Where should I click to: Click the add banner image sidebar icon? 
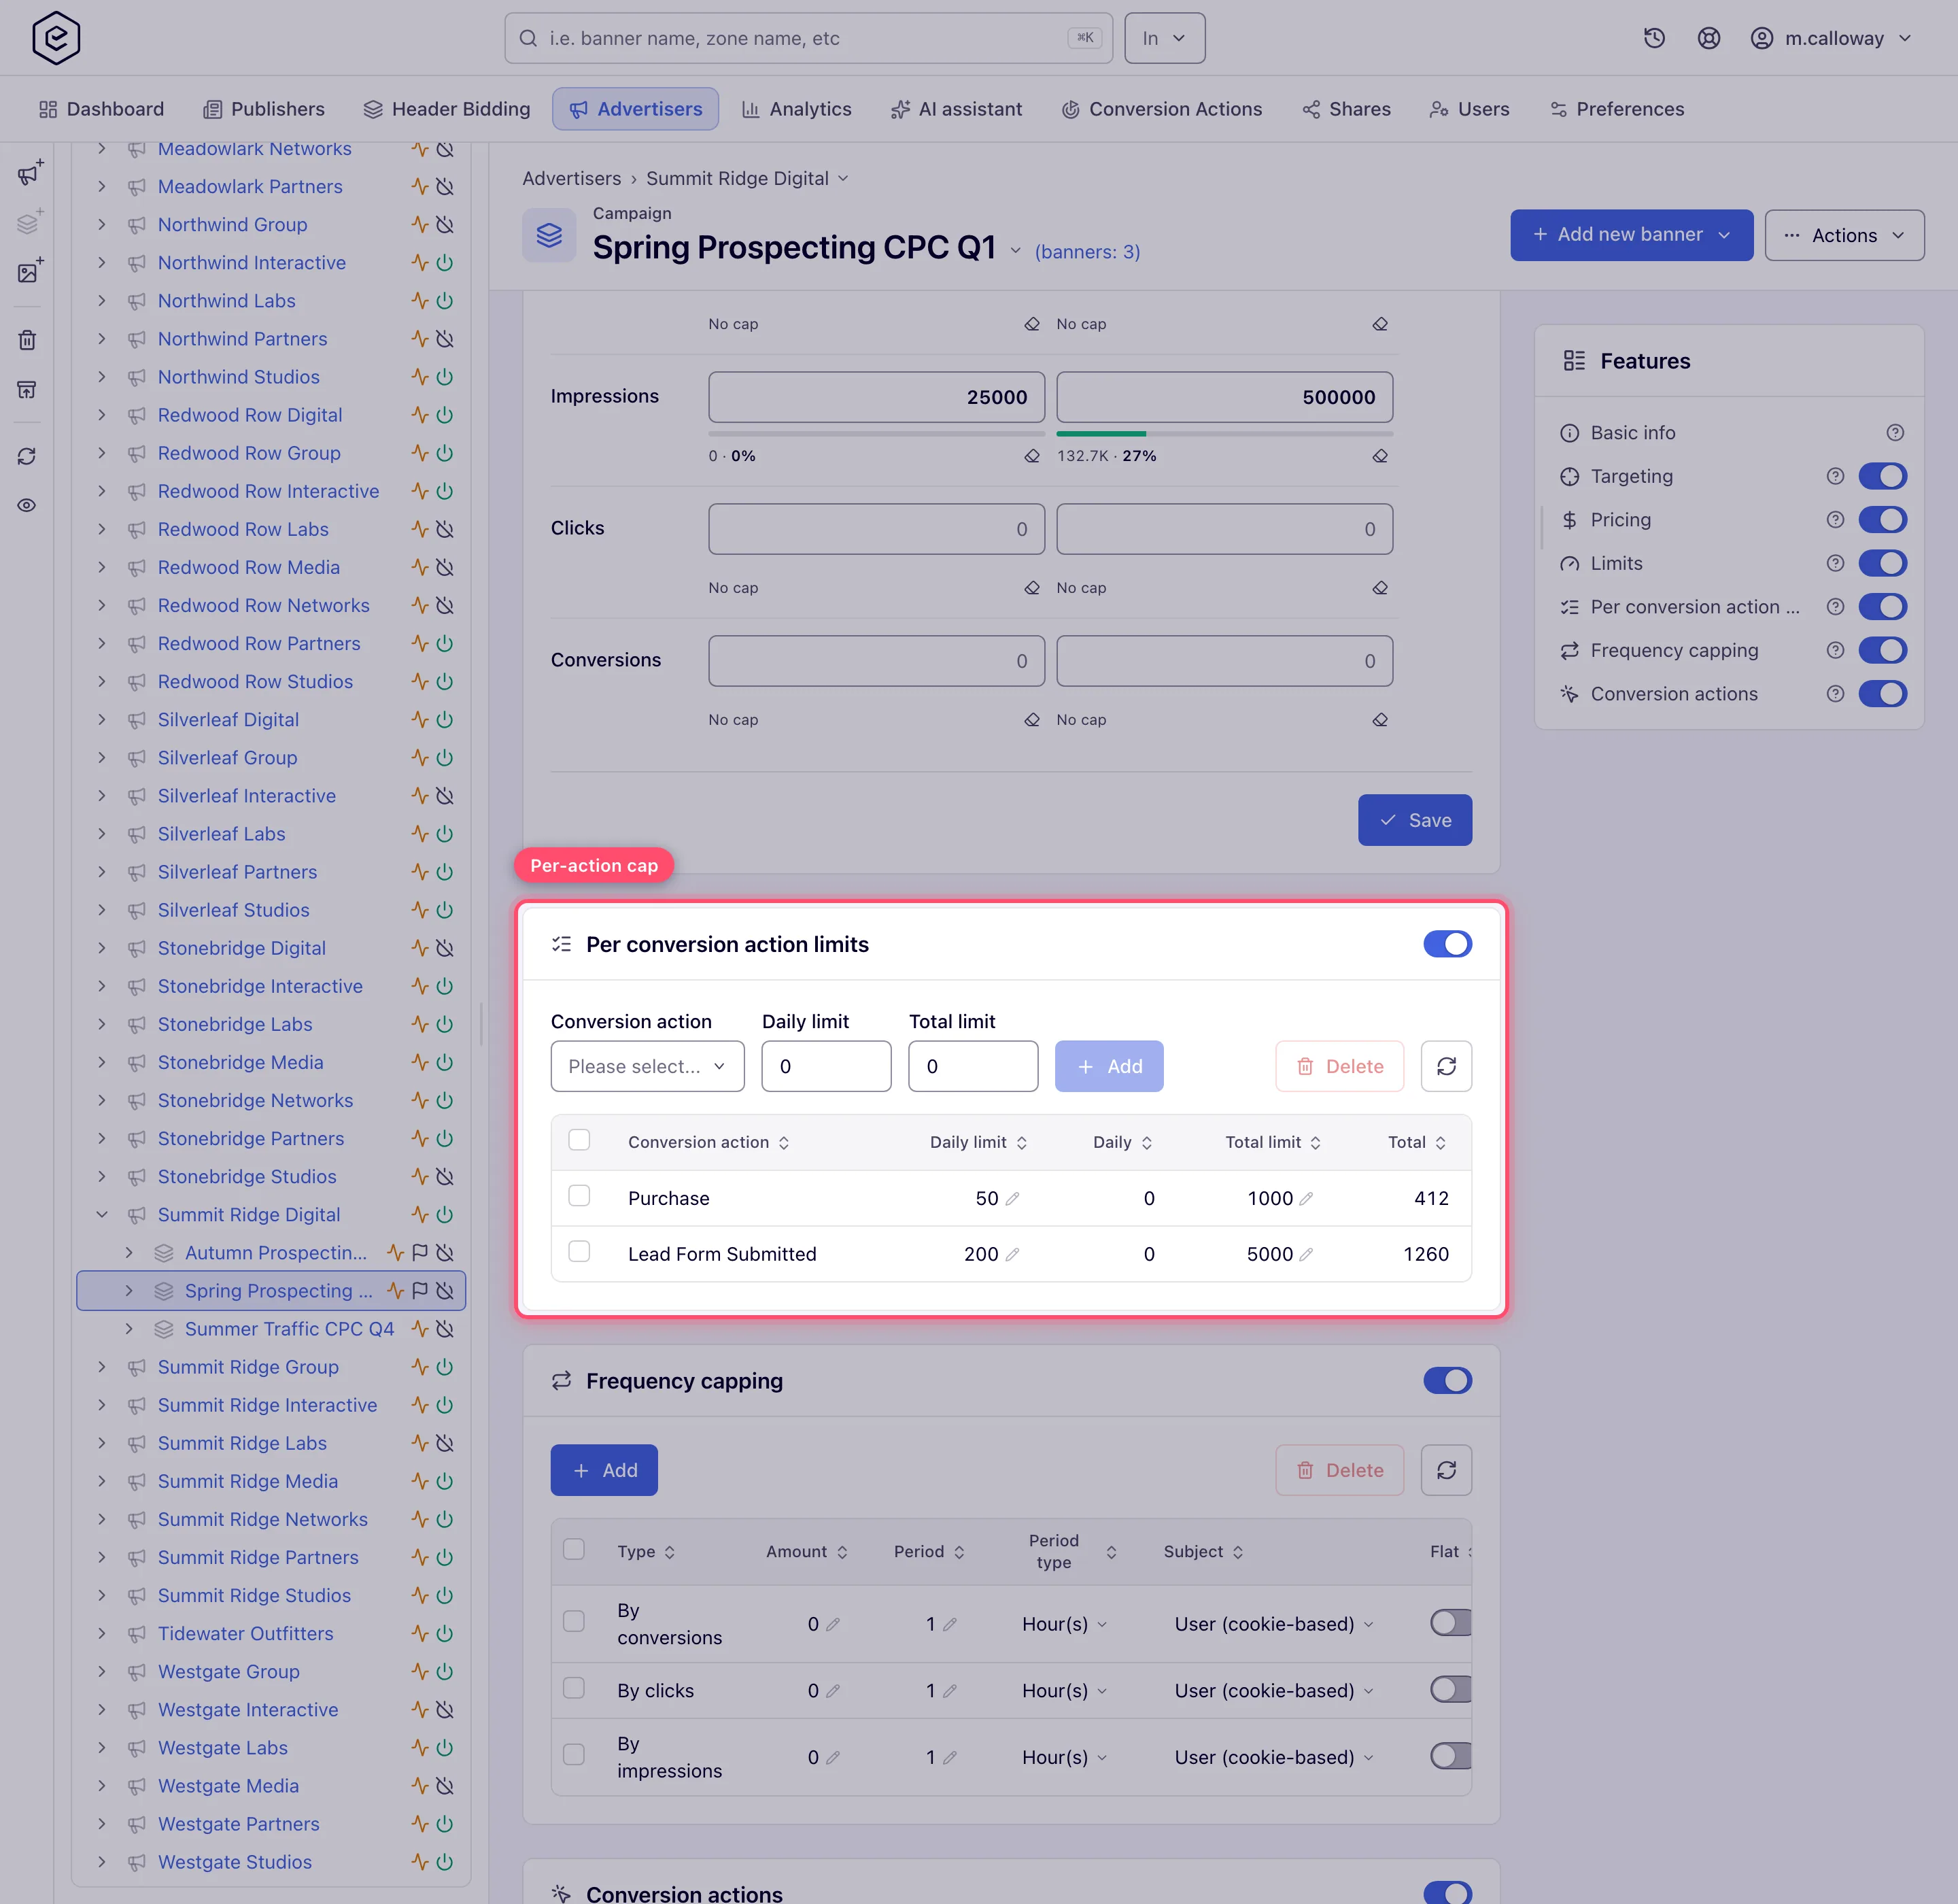click(29, 271)
